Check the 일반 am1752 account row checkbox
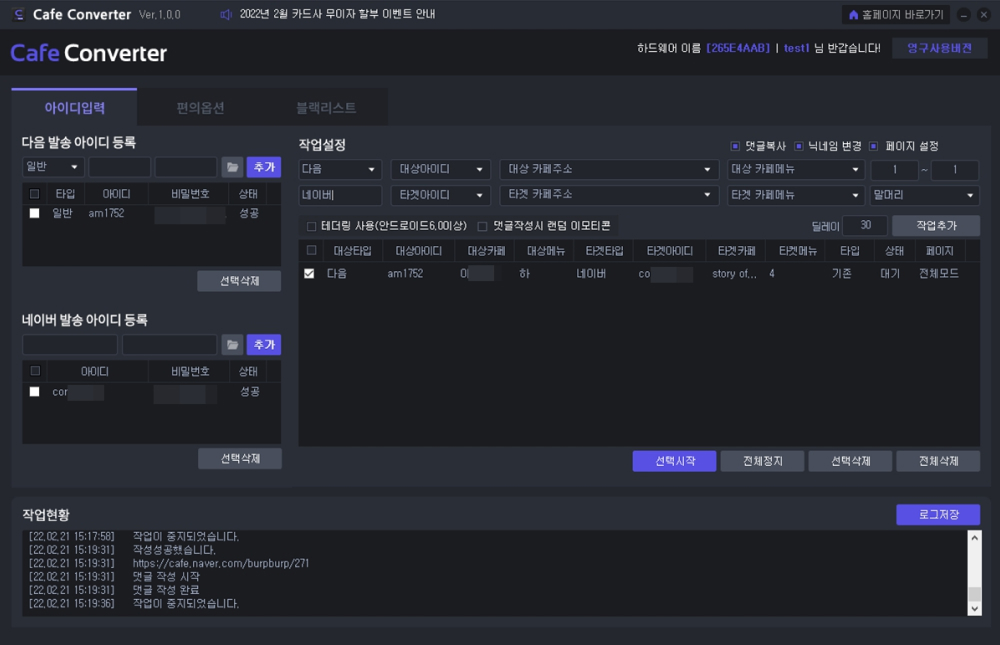This screenshot has height=645, width=1000. tap(34, 213)
